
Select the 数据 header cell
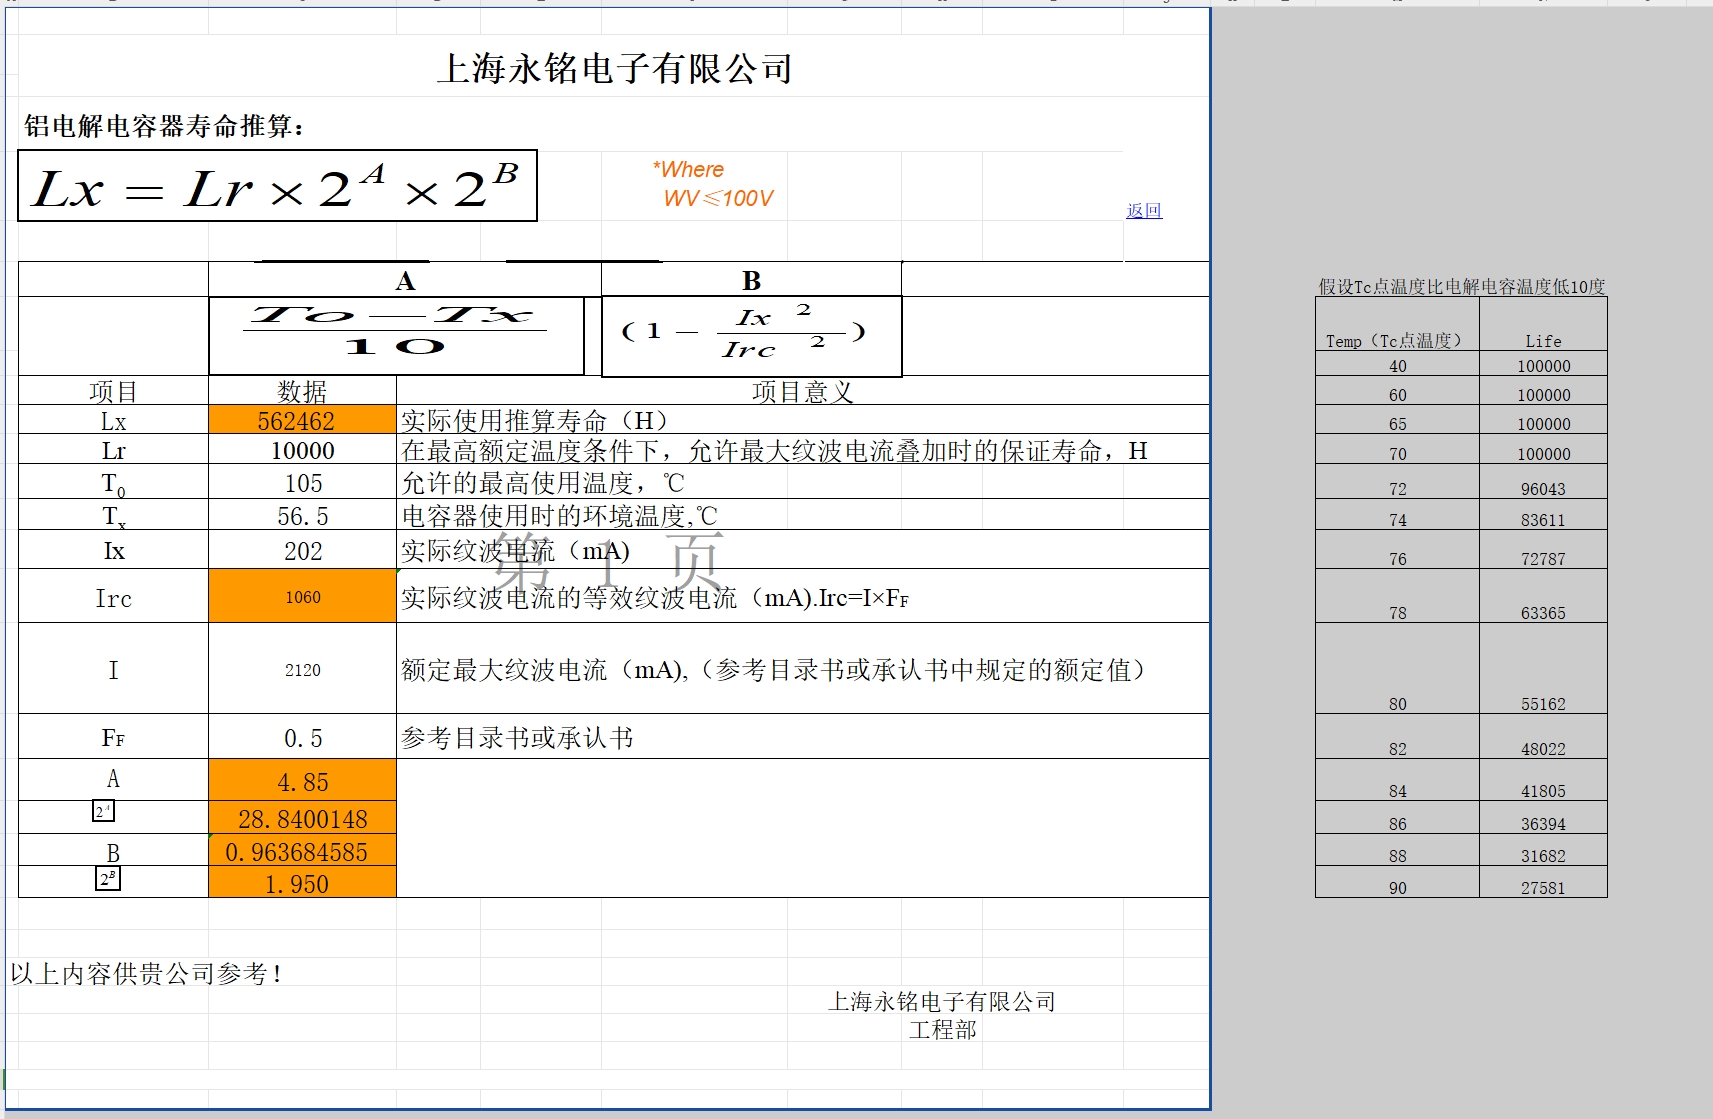[x=302, y=391]
